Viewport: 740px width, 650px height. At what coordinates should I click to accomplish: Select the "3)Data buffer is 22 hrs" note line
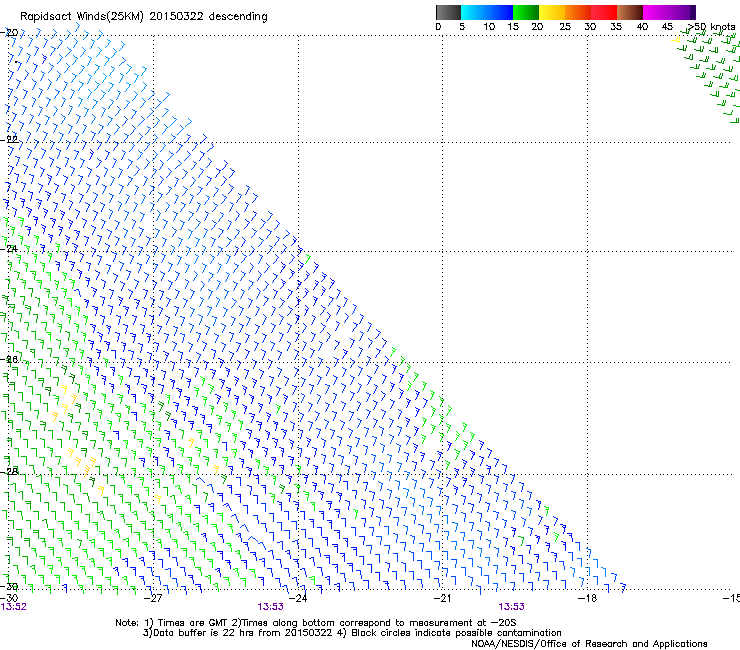click(x=352, y=633)
